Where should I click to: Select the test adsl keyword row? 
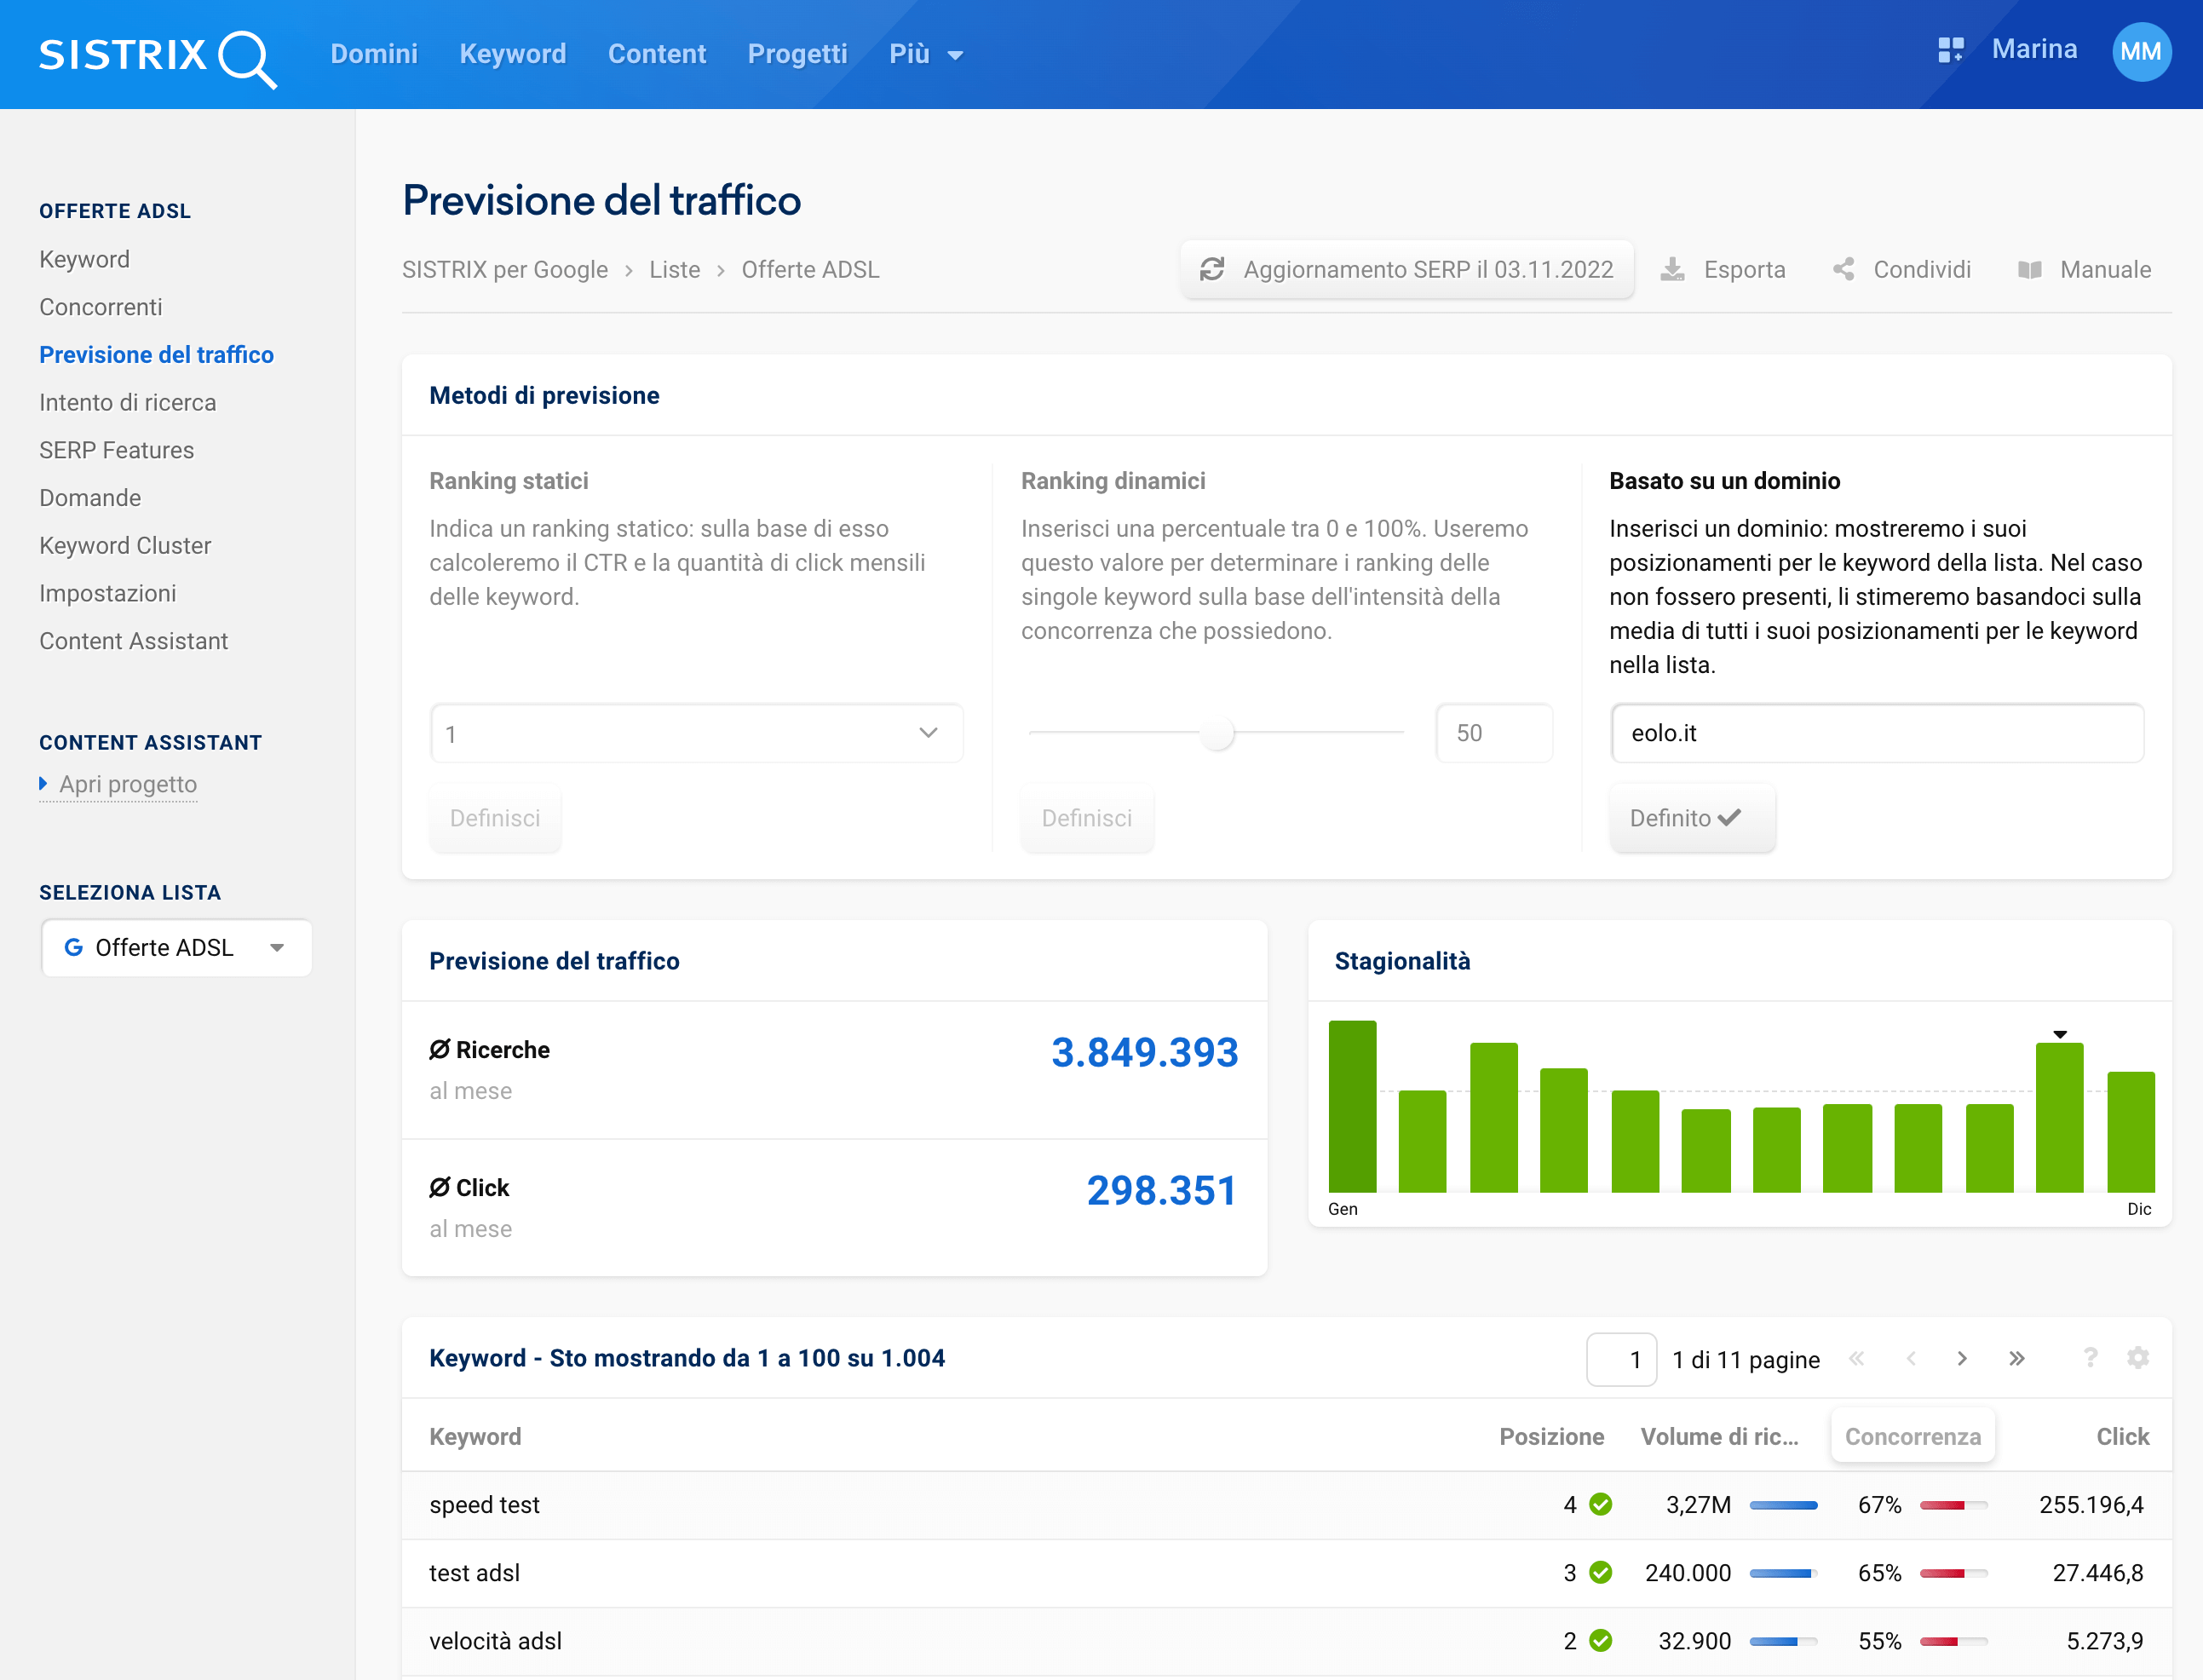click(1286, 1572)
